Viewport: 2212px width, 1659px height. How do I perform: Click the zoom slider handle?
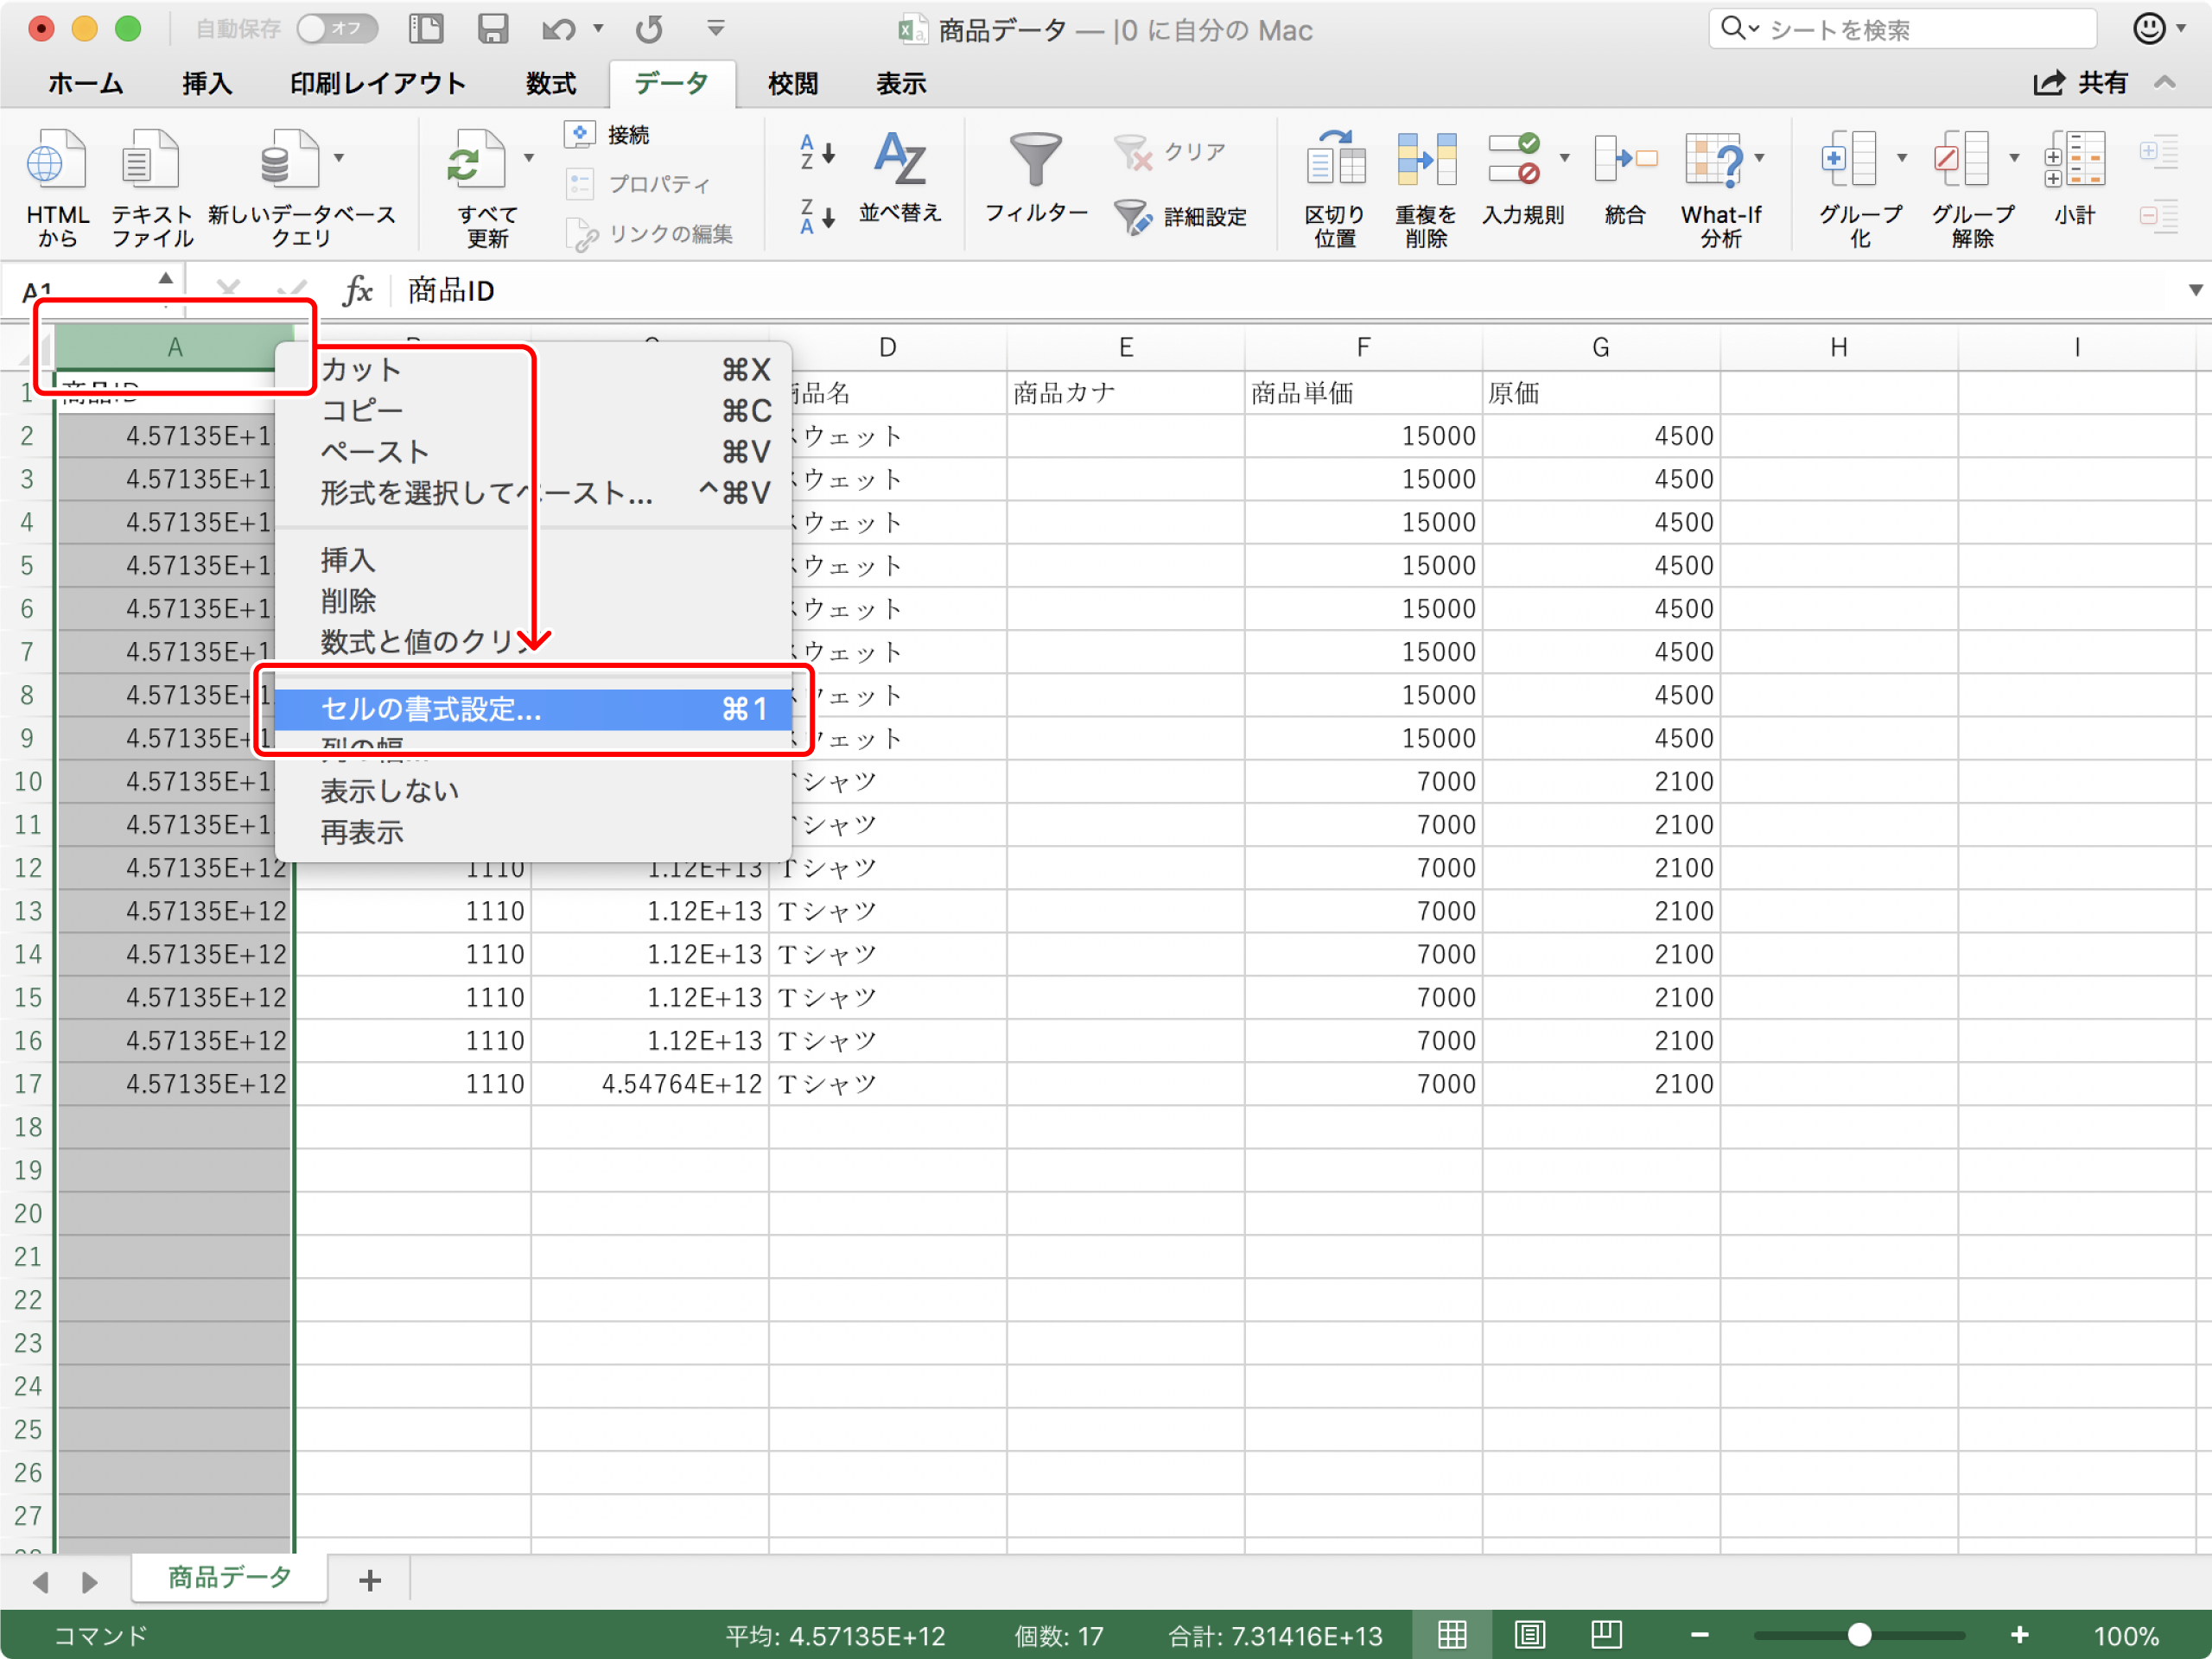[1858, 1635]
